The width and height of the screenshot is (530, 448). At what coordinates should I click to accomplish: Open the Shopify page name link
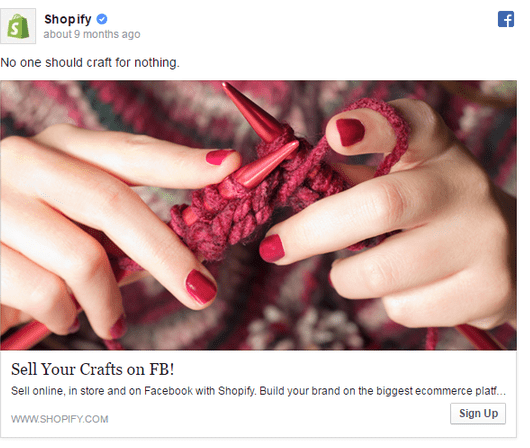[68, 19]
